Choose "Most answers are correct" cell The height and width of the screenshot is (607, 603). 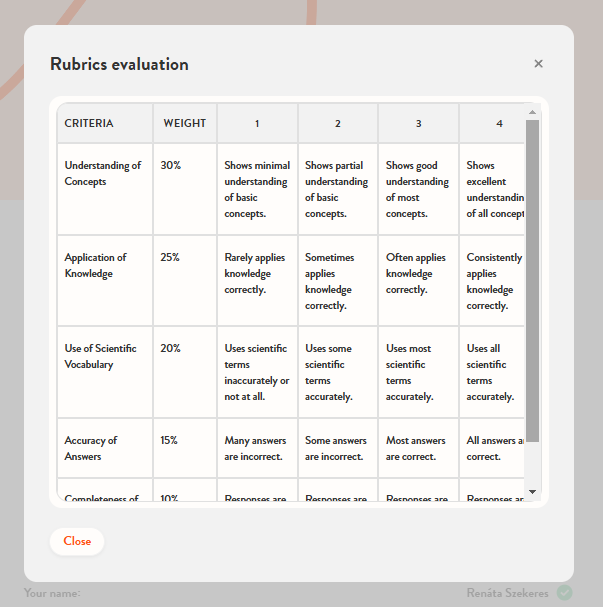tap(418, 448)
